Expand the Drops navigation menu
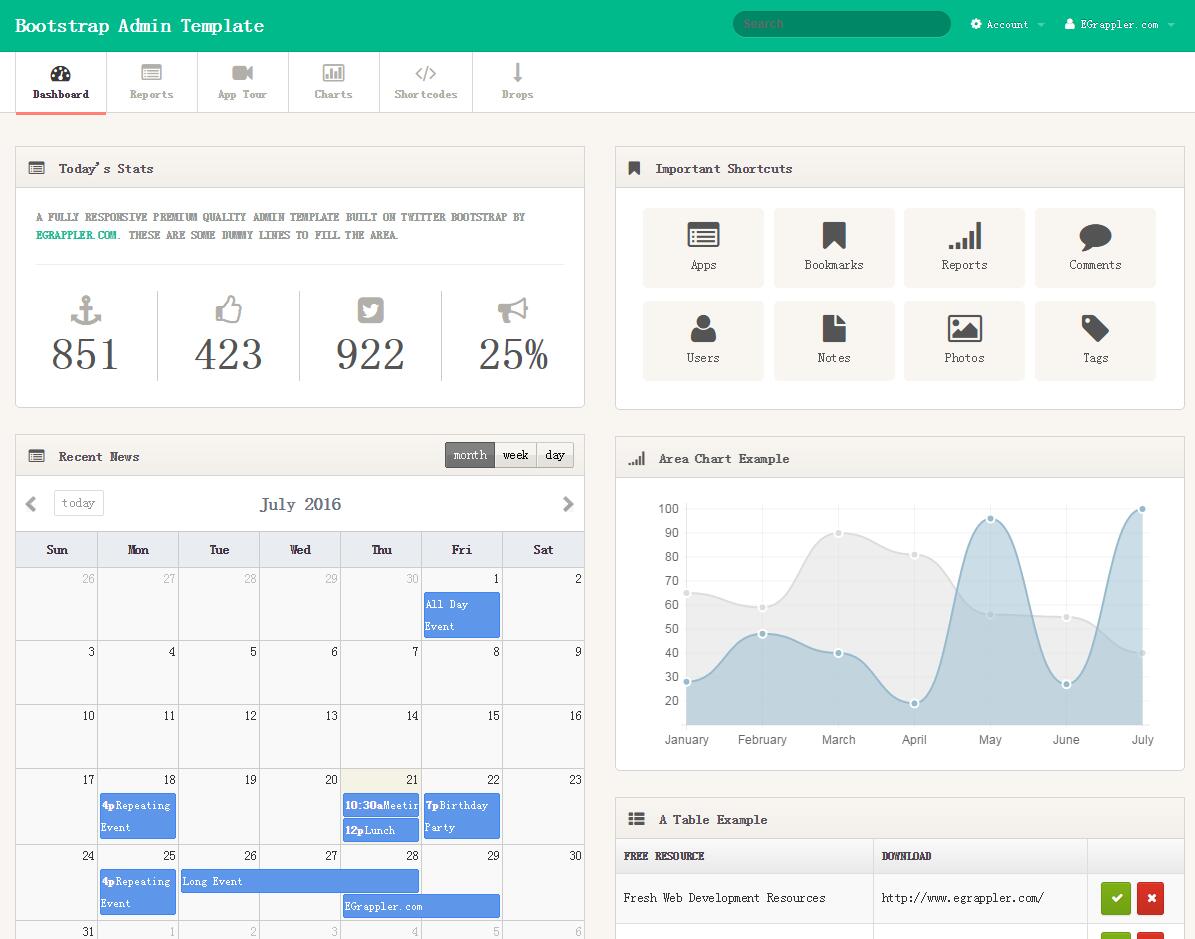Screen dimensions: 1195x939 pyautogui.click(x=517, y=81)
